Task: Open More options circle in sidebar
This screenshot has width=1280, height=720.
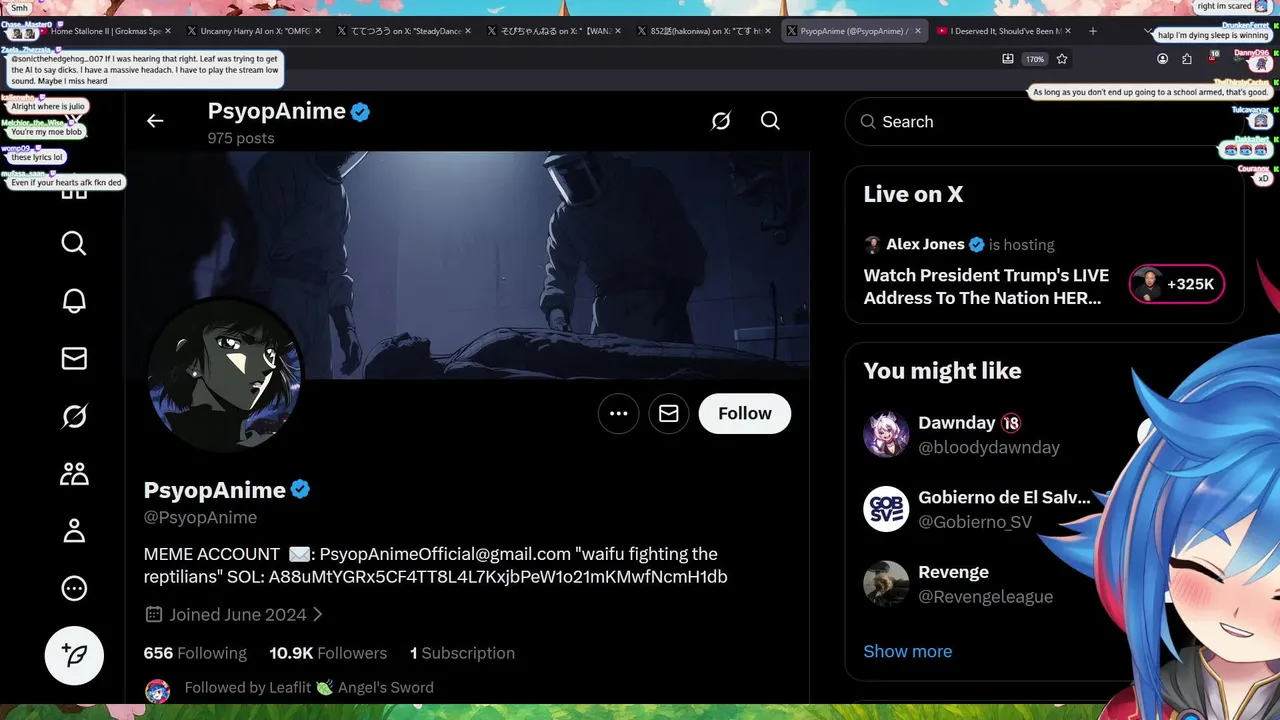Action: pos(74,588)
